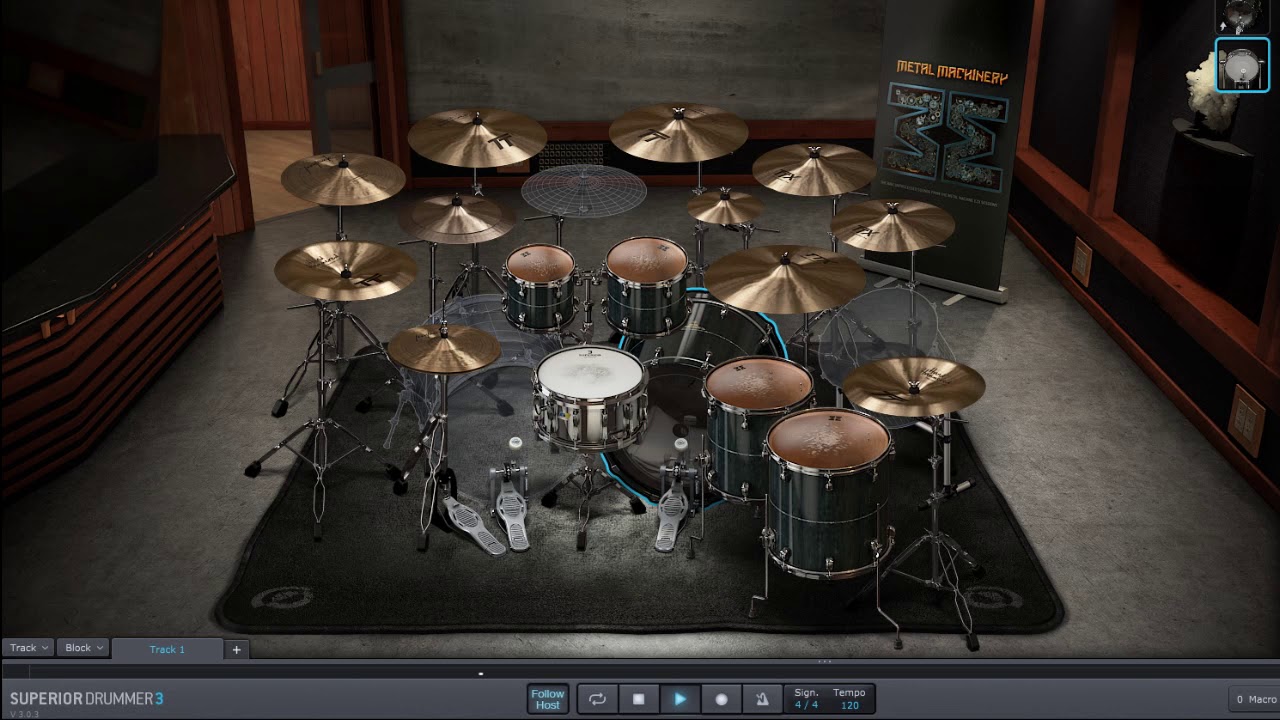Select the small splash cymbal behind right tom
The width and height of the screenshot is (1280, 720).
[725, 206]
